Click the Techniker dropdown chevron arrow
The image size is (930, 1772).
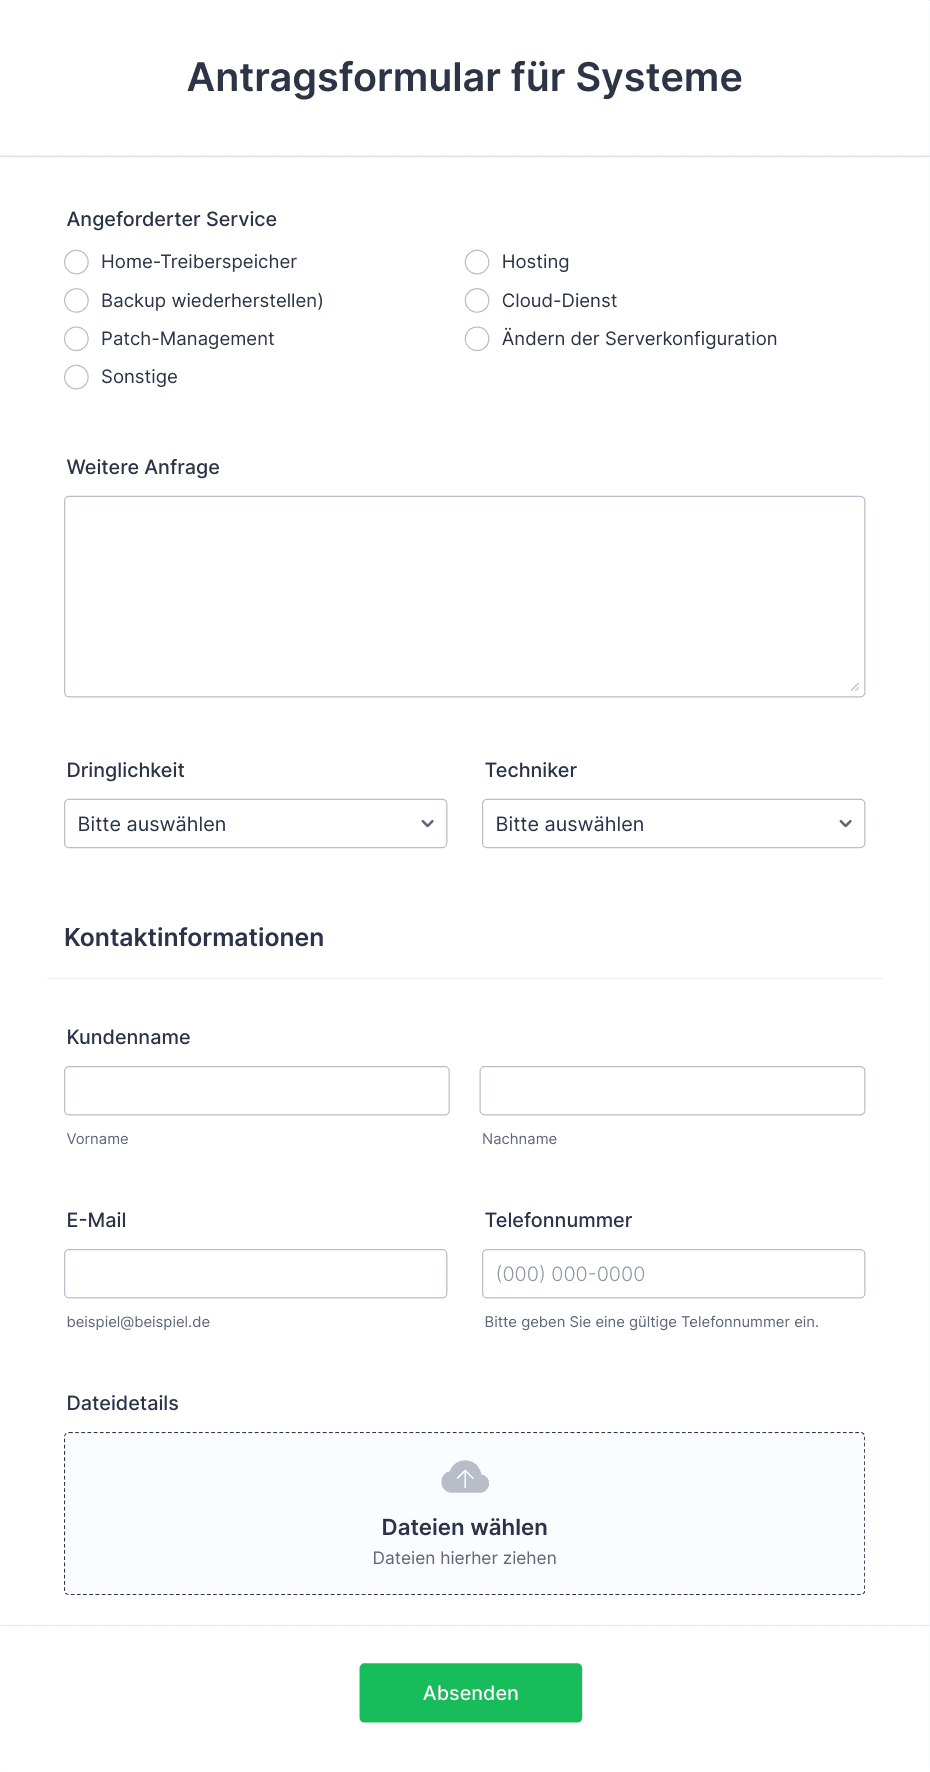845,824
